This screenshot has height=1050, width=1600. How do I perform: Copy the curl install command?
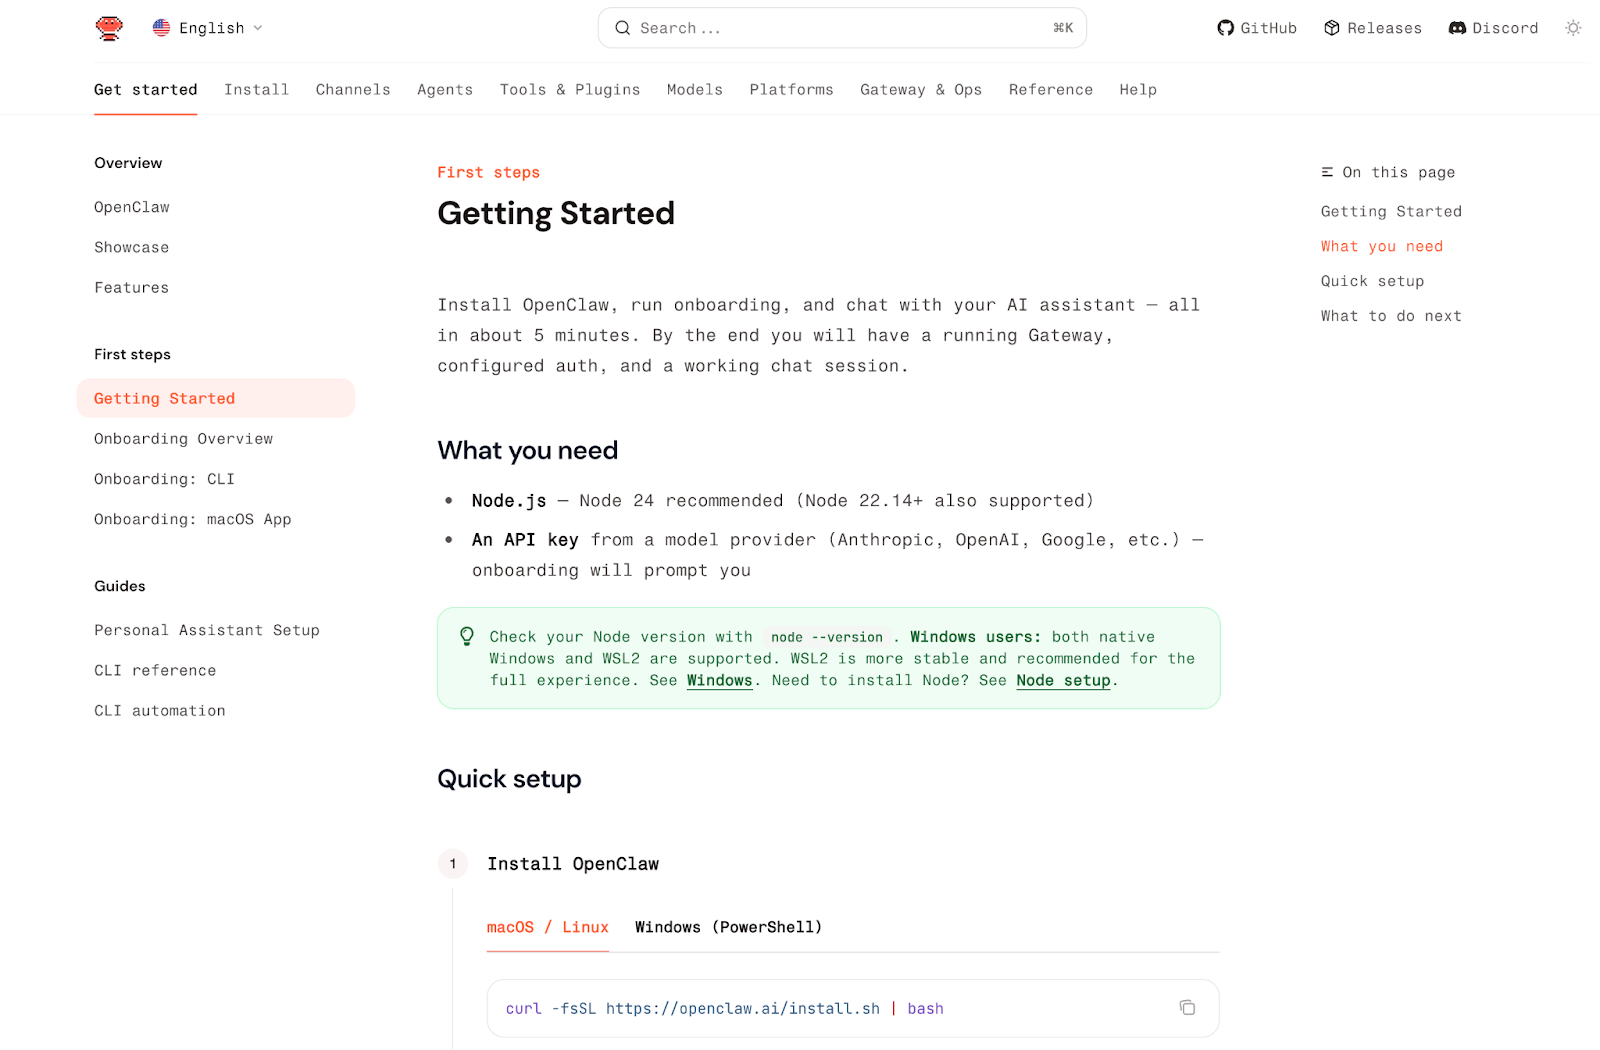pos(1187,1008)
